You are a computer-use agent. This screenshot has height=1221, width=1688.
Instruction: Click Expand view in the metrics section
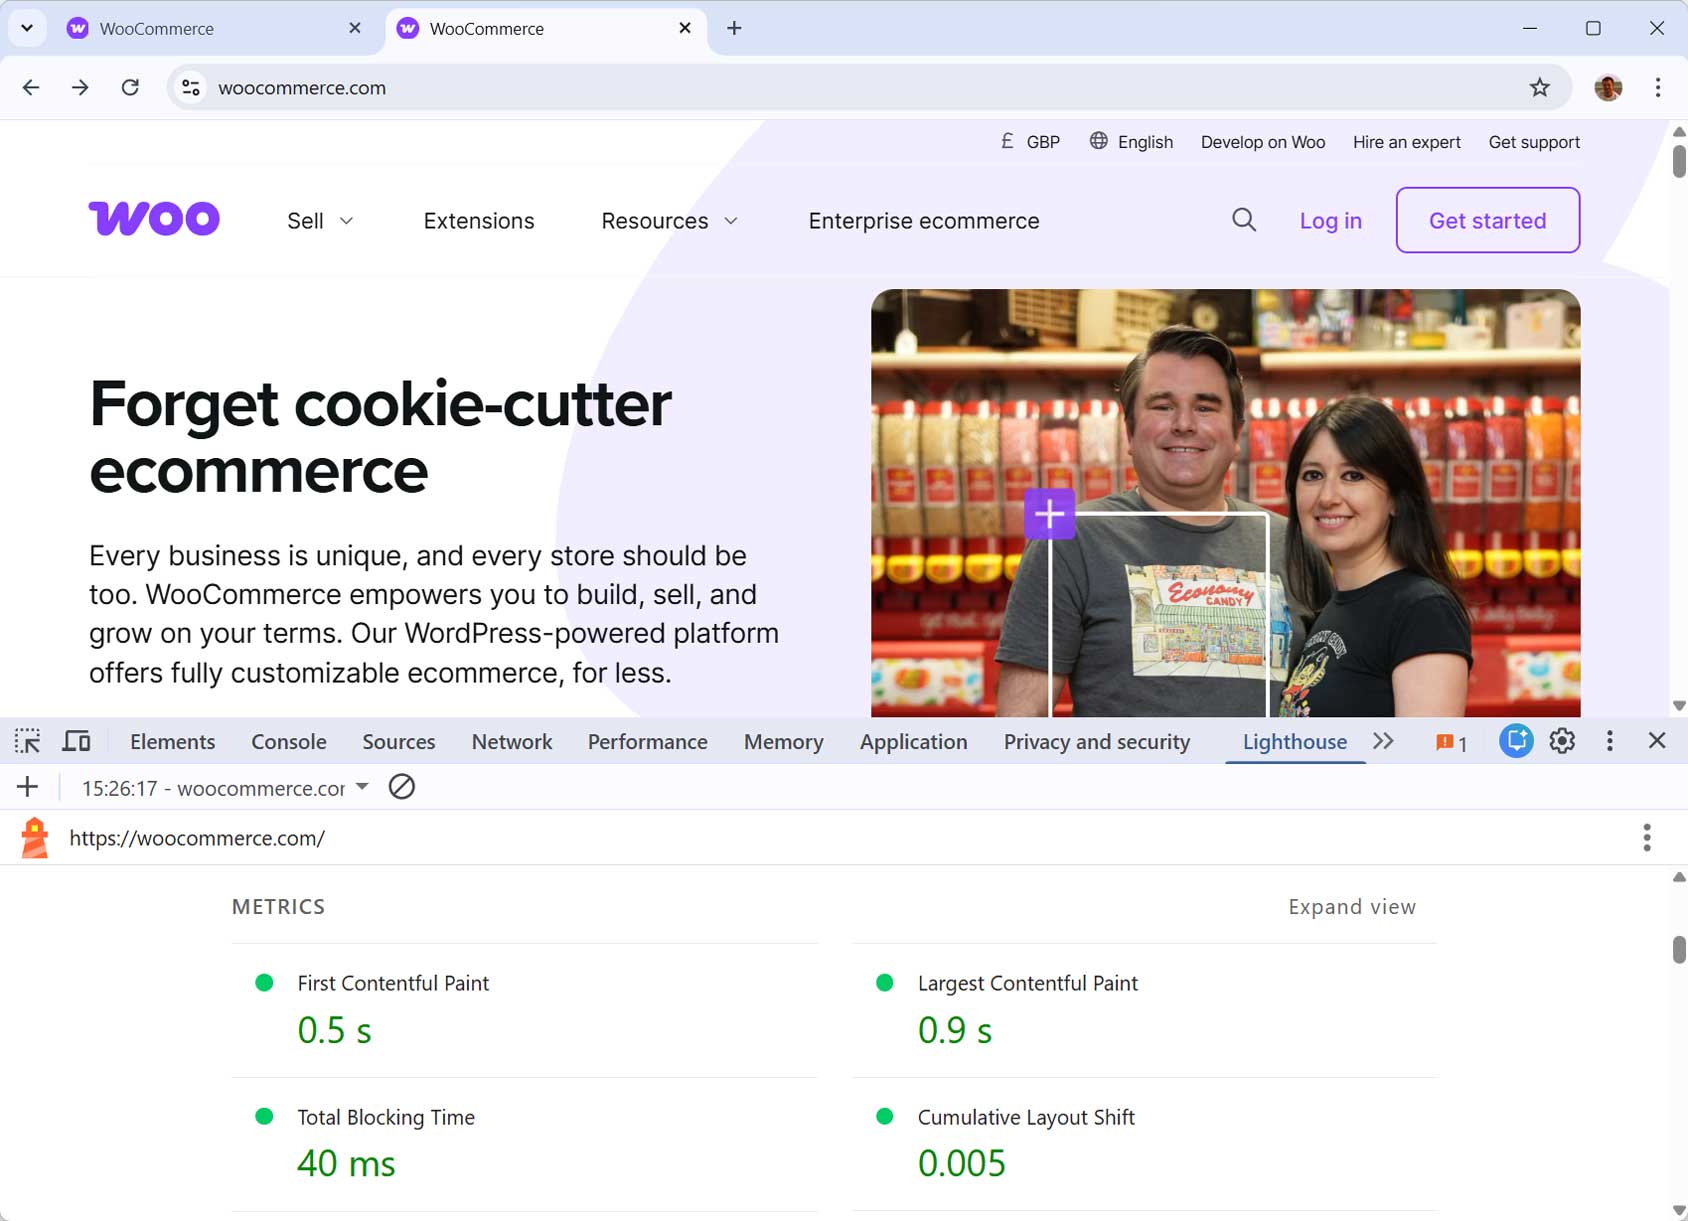pyautogui.click(x=1352, y=907)
